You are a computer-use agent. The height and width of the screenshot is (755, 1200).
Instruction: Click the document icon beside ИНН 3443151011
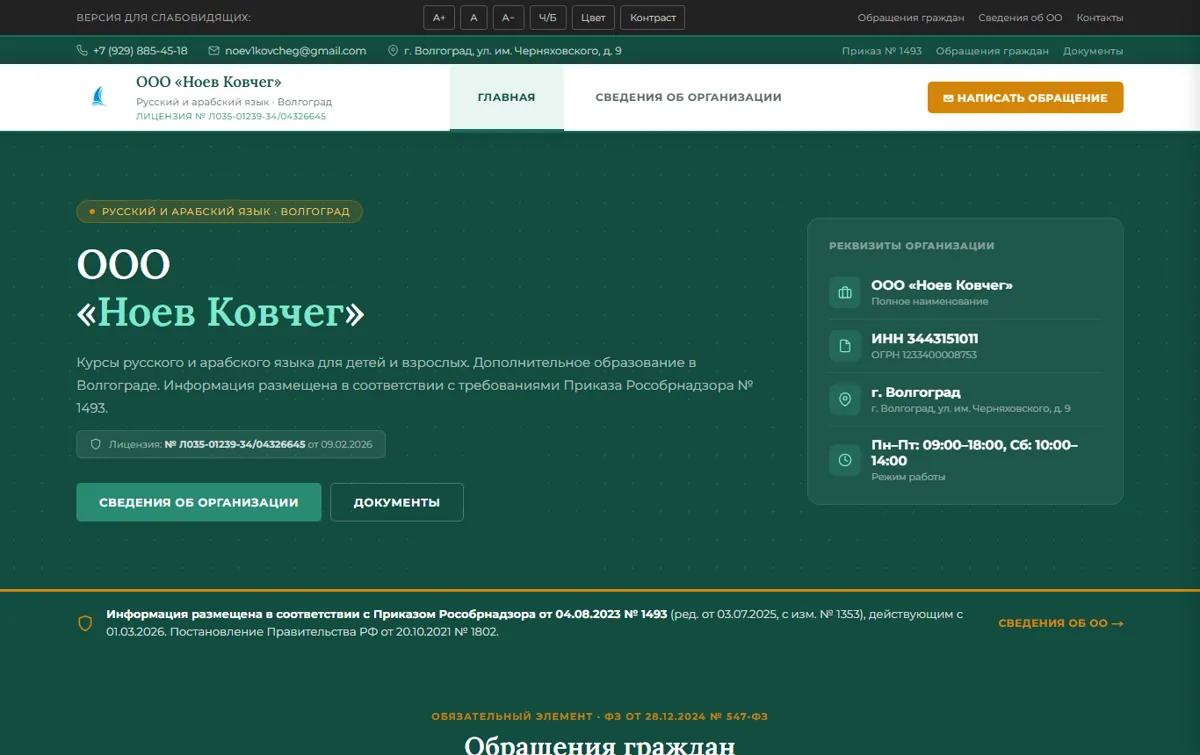click(845, 346)
